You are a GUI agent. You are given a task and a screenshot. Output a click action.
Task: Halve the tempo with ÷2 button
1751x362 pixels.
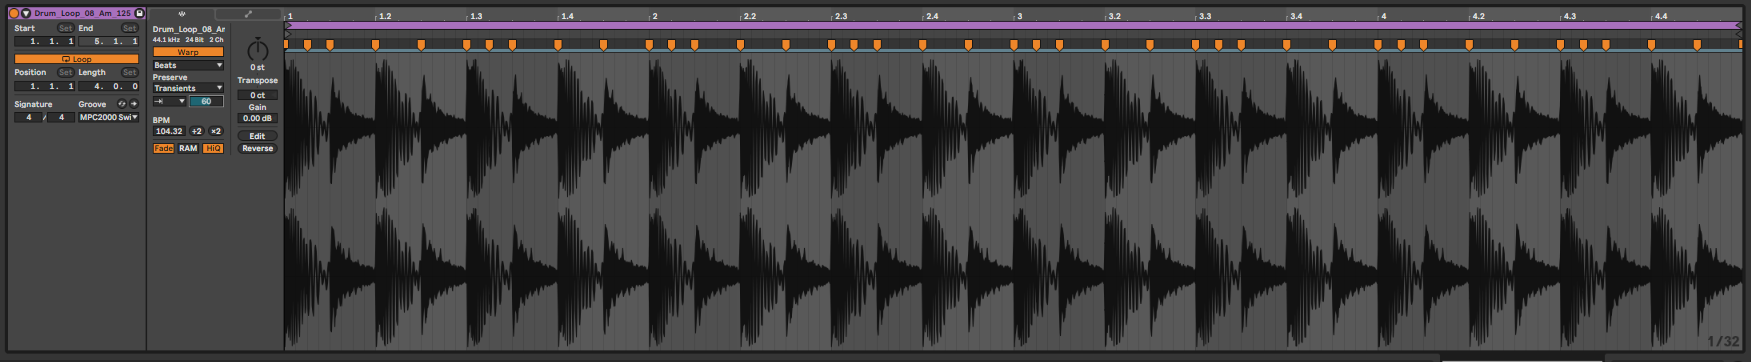coord(197,131)
